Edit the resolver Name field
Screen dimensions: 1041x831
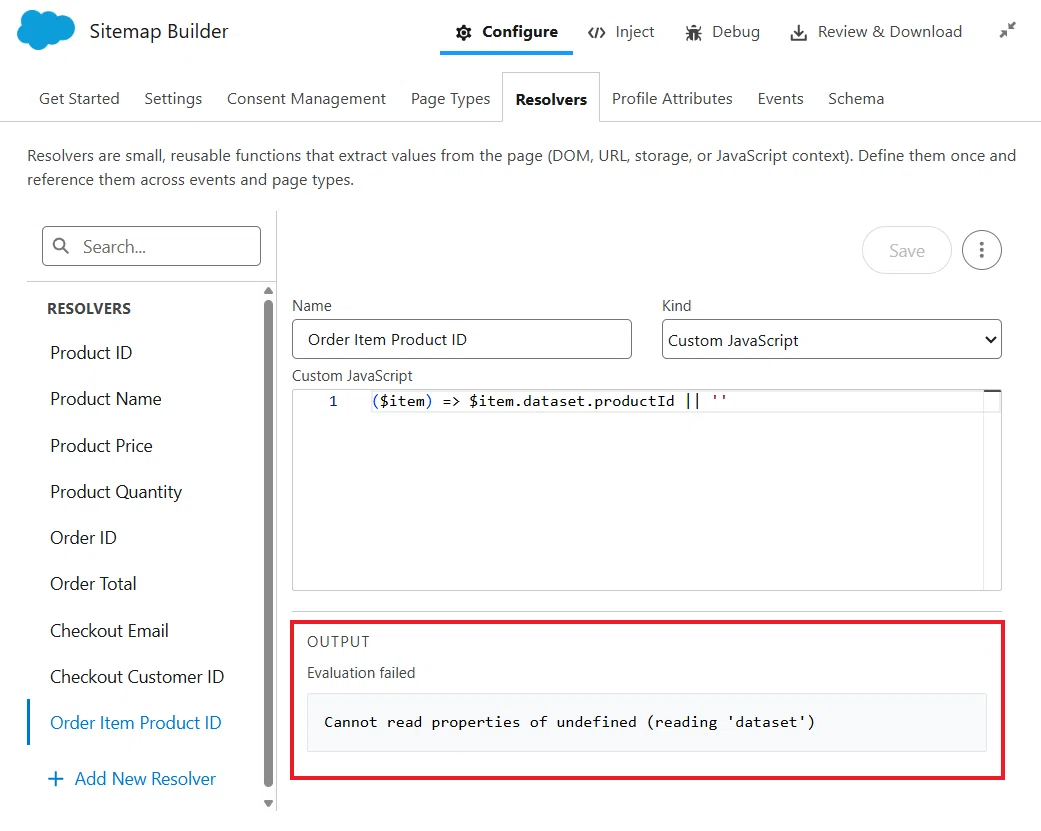(461, 339)
